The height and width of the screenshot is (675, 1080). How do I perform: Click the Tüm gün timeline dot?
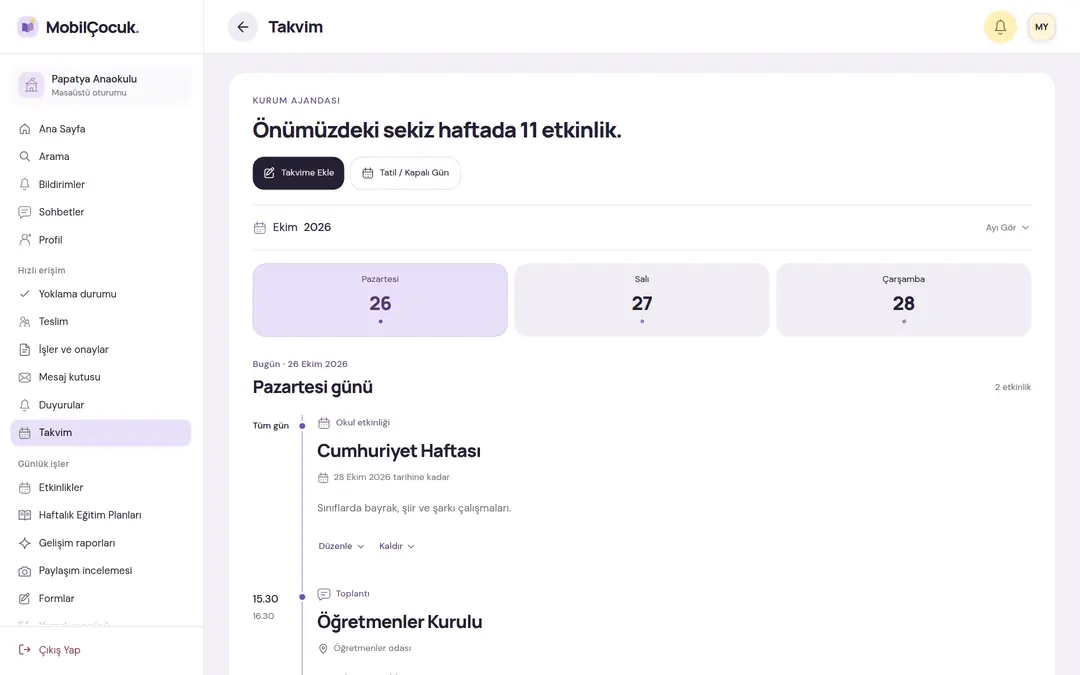coord(302,426)
